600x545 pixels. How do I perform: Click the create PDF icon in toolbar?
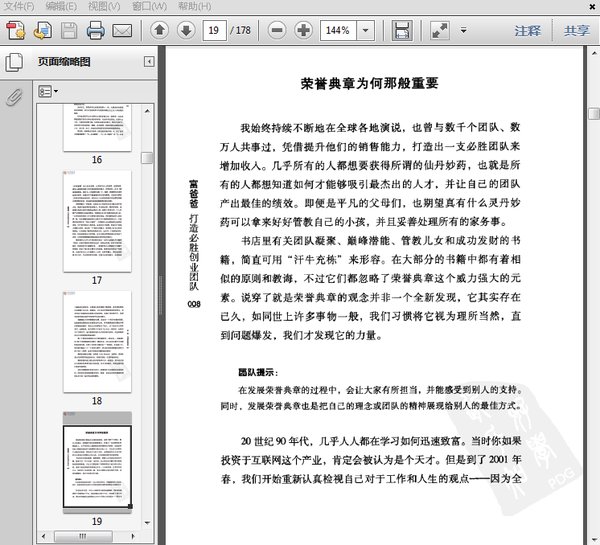[16, 30]
